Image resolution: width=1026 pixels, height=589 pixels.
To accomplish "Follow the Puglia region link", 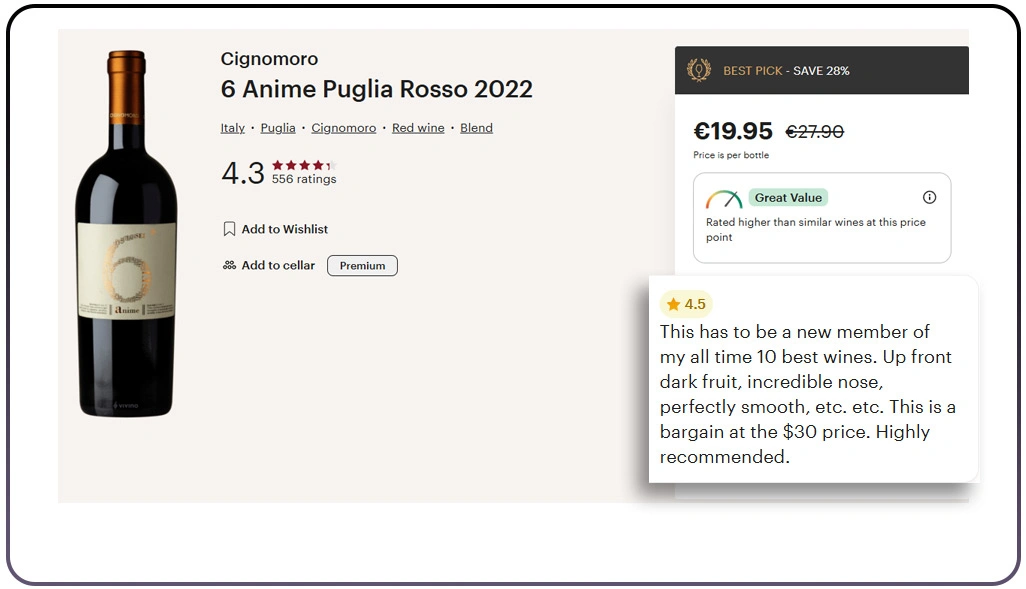I will (x=278, y=128).
